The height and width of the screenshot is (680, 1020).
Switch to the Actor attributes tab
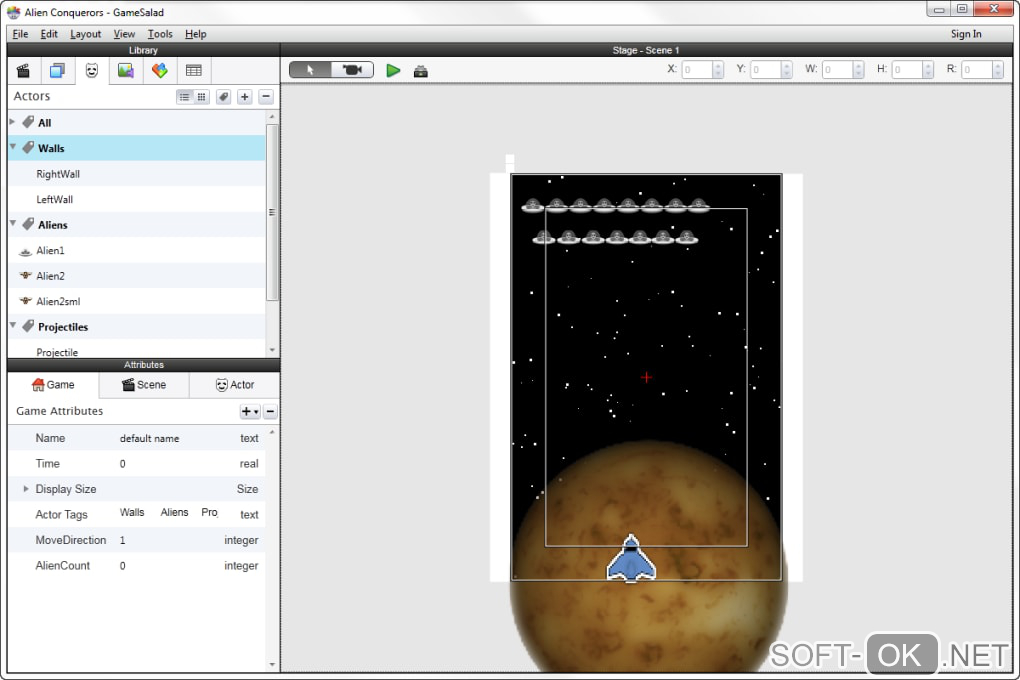(x=235, y=385)
